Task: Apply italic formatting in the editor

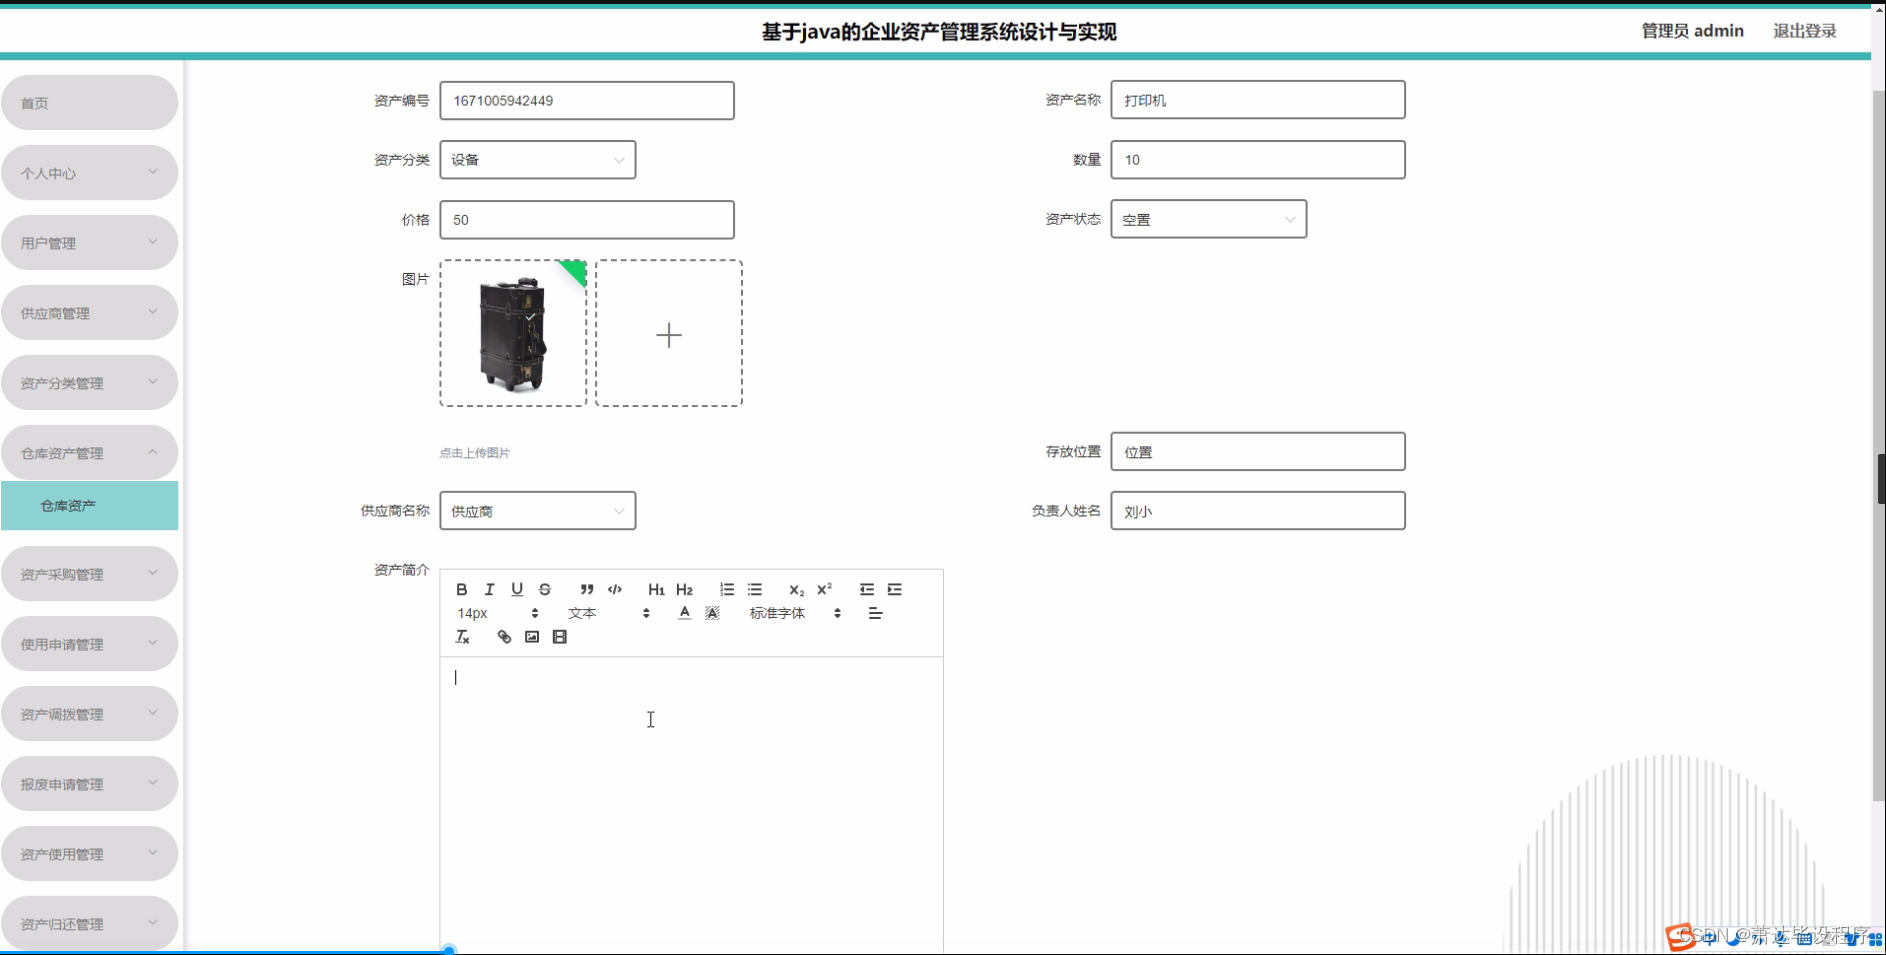Action: click(489, 589)
